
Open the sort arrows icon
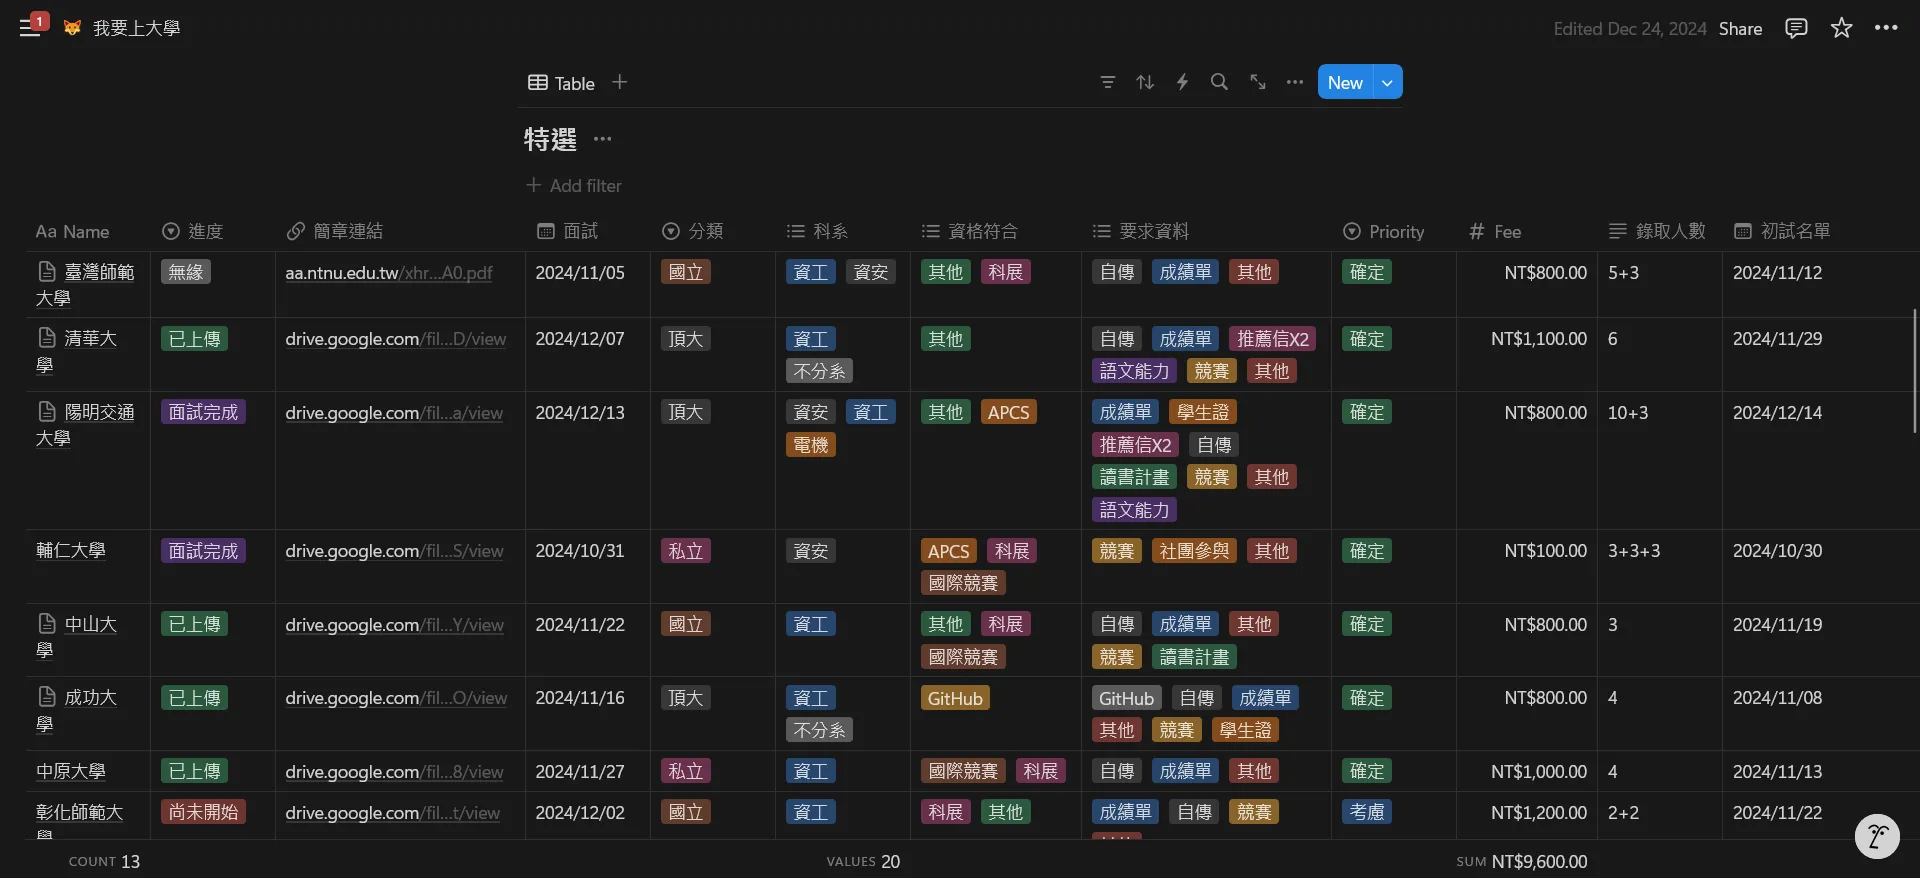[1145, 82]
